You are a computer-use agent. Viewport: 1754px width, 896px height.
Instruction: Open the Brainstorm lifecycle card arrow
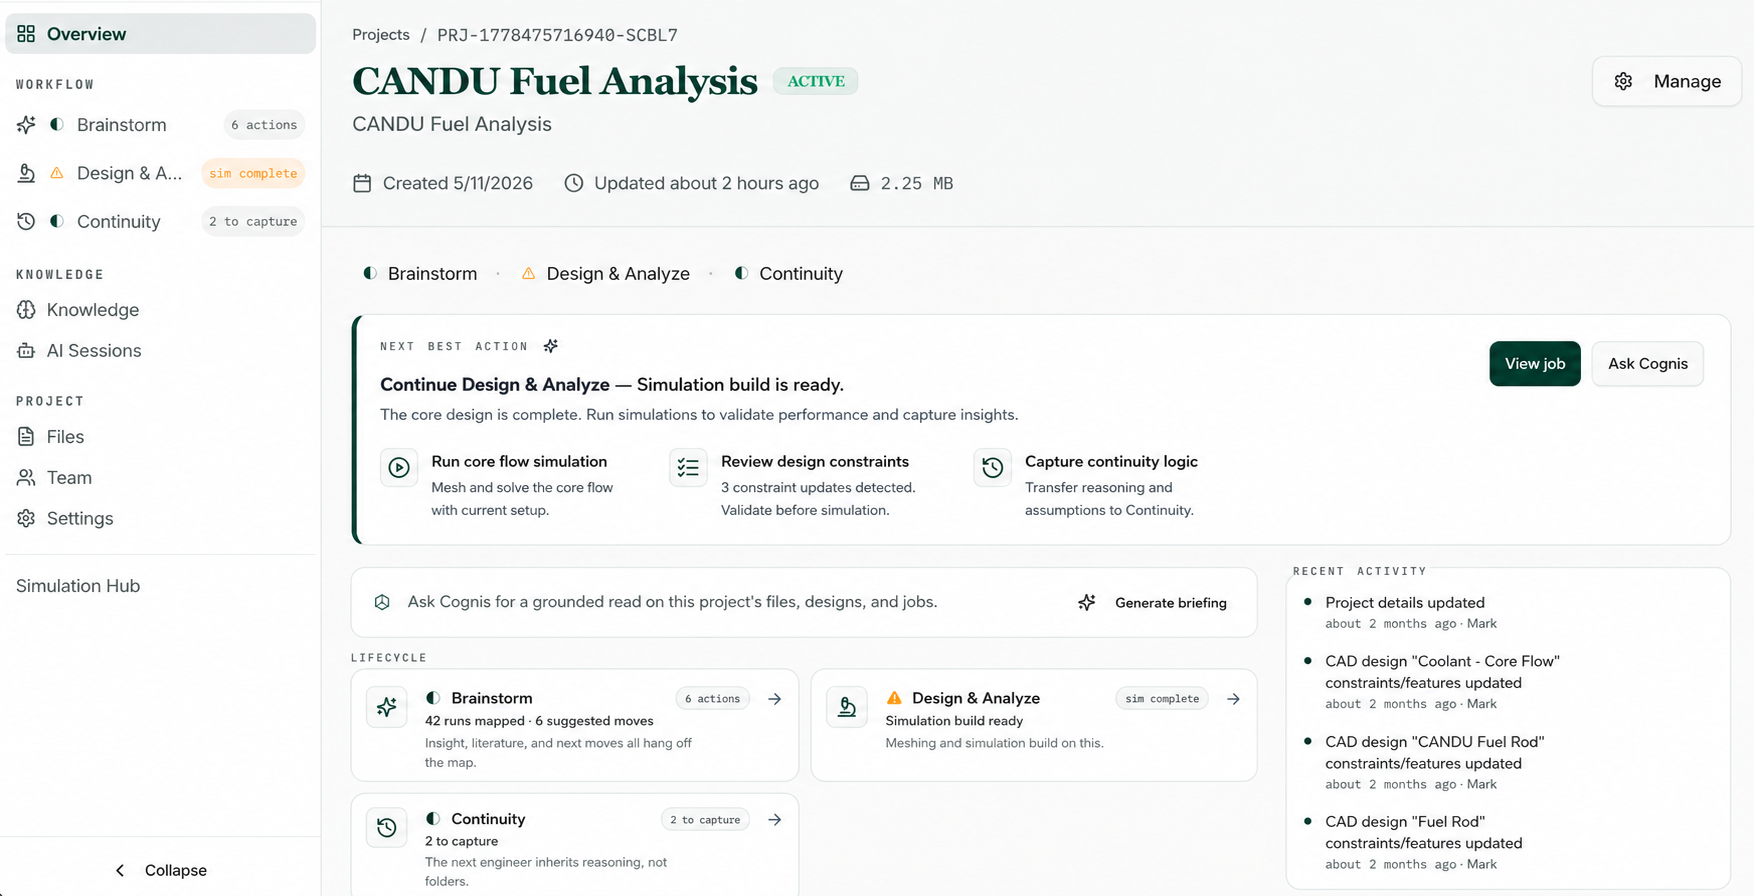tap(775, 699)
